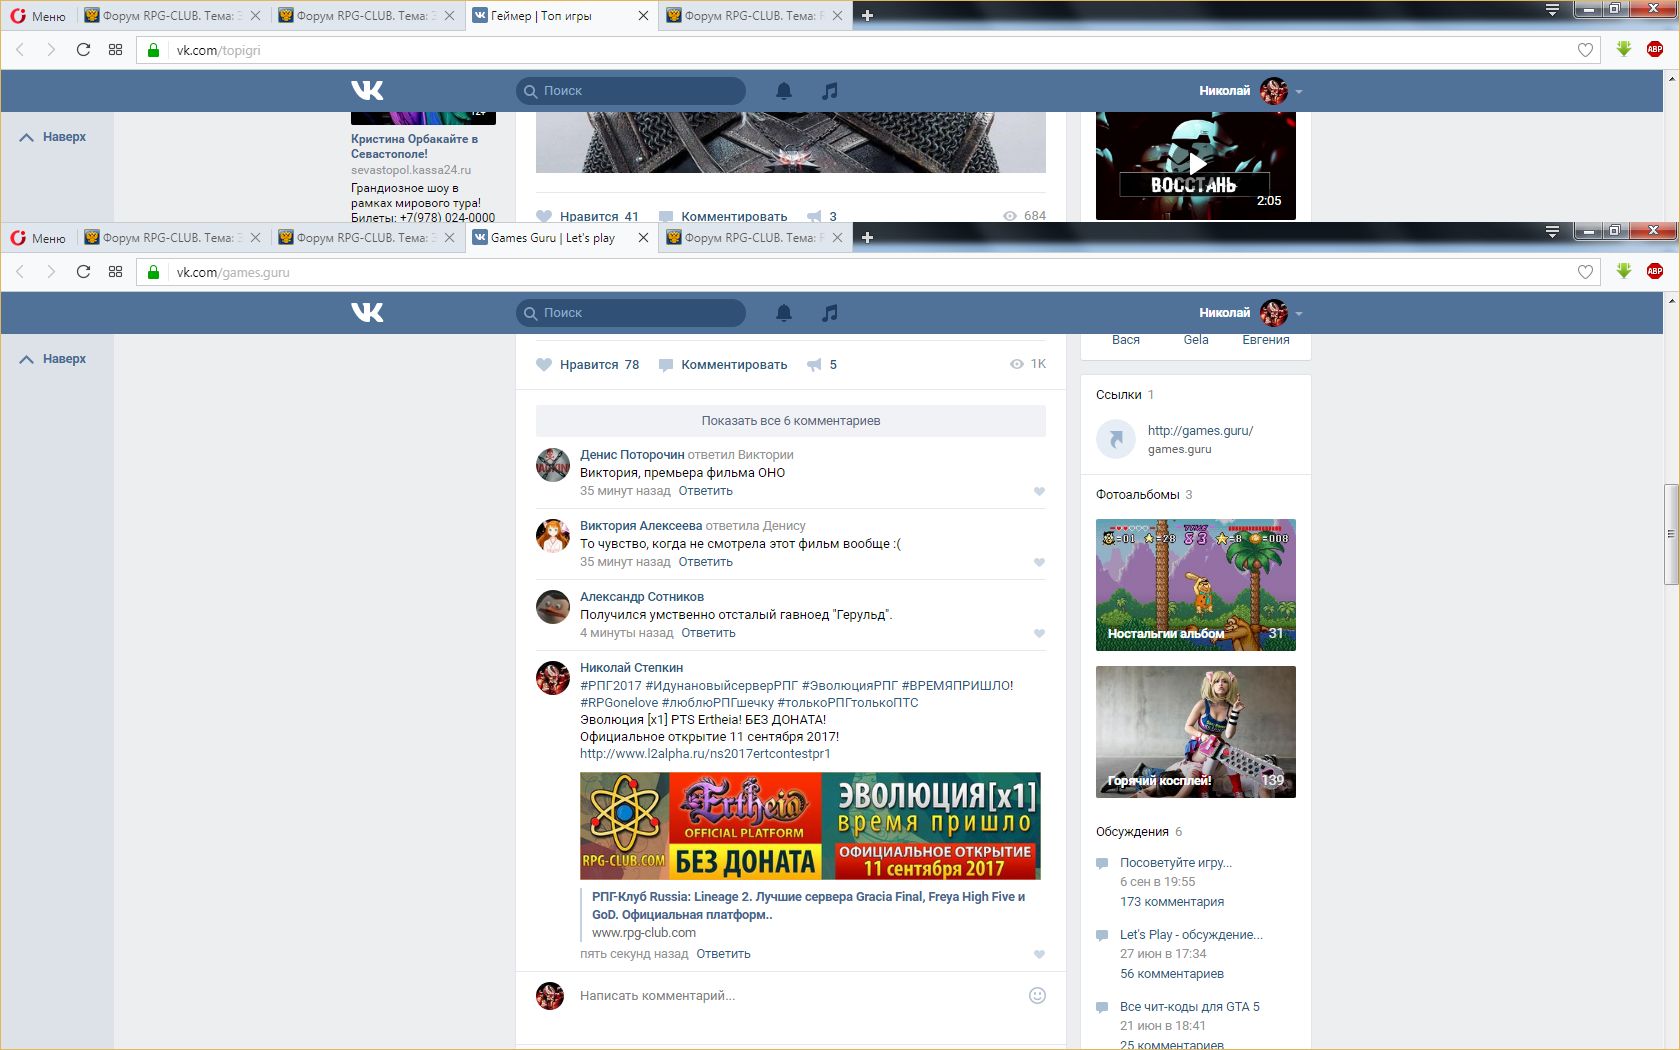Like Виктория Алексеева's comment heart
1680x1050 pixels.
[x=1039, y=562]
